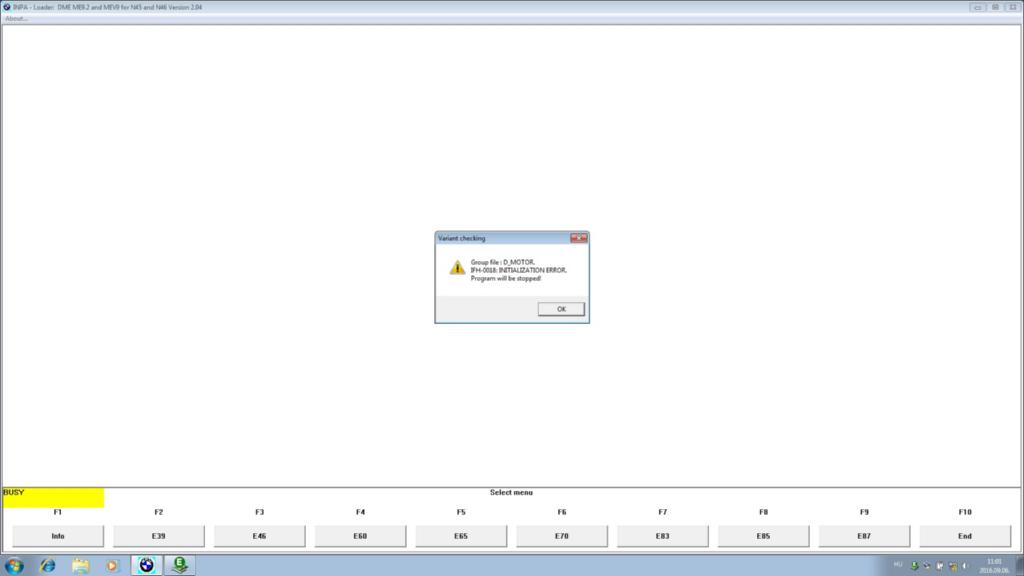This screenshot has height=576, width=1024.
Task: Select the E39 model button
Action: click(x=159, y=536)
